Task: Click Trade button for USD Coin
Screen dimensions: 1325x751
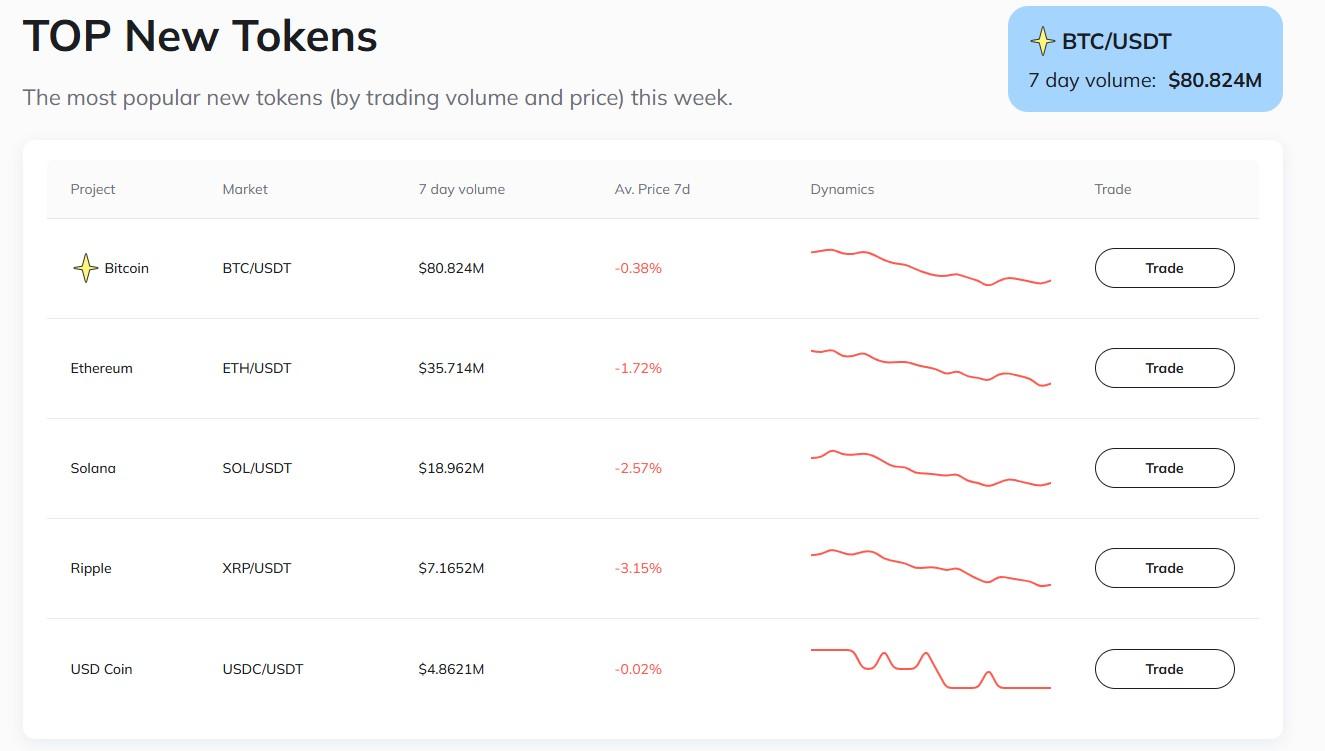Action: coord(1164,669)
